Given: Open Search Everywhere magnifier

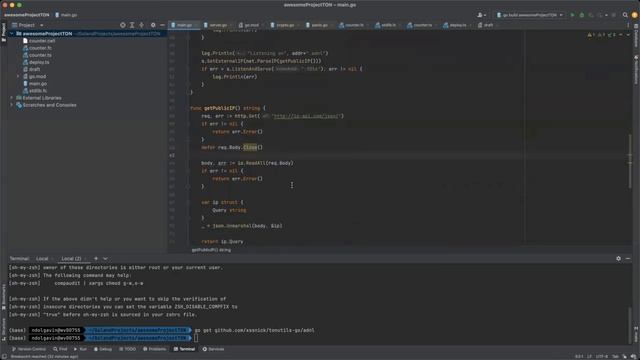Looking at the screenshot, I should 625,15.
